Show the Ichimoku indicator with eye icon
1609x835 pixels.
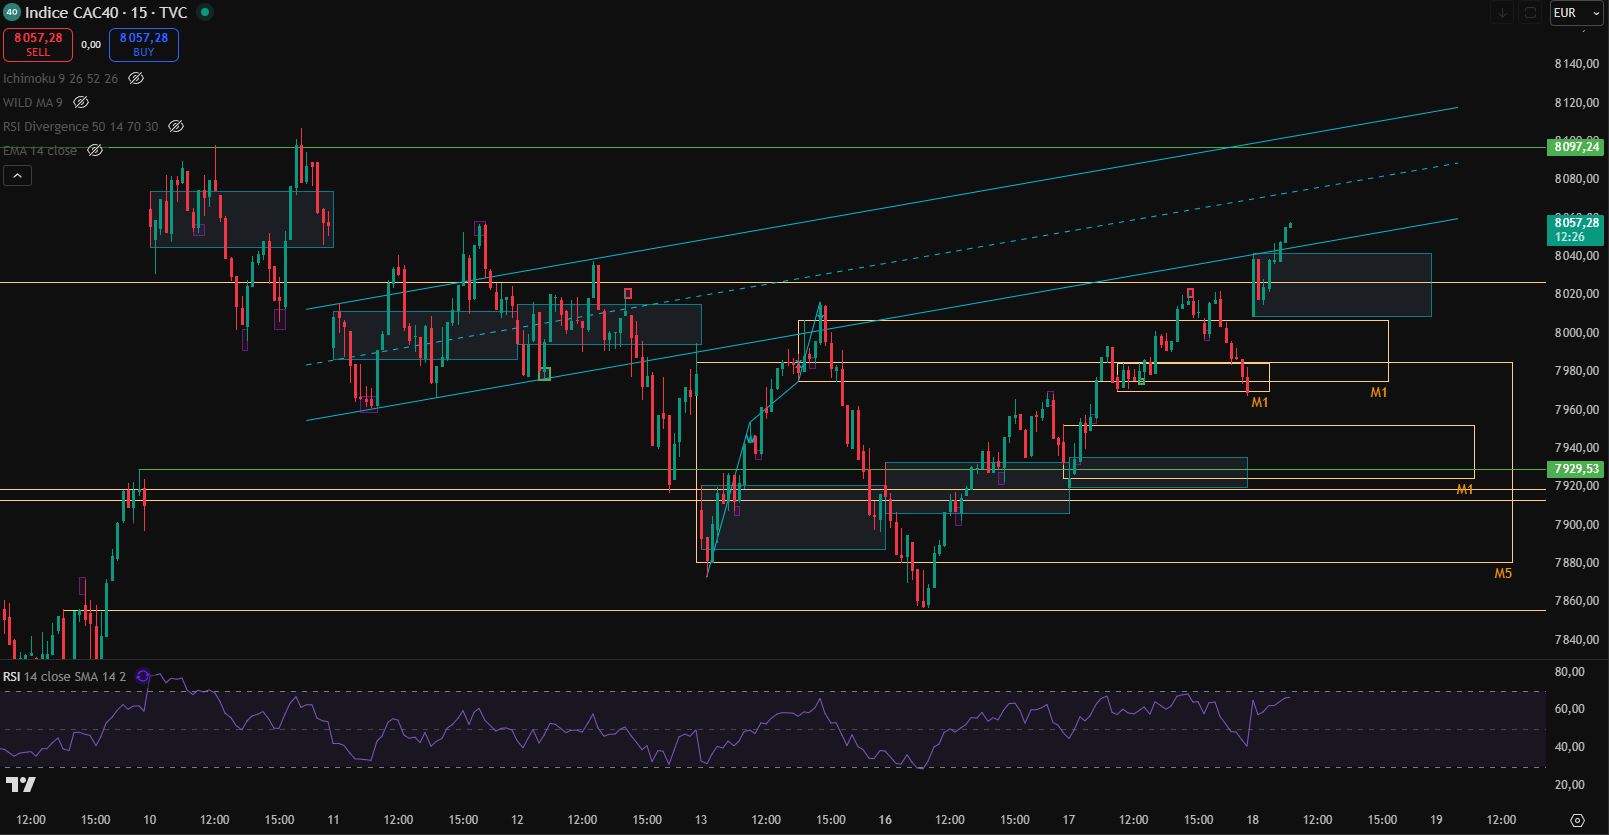coord(136,78)
